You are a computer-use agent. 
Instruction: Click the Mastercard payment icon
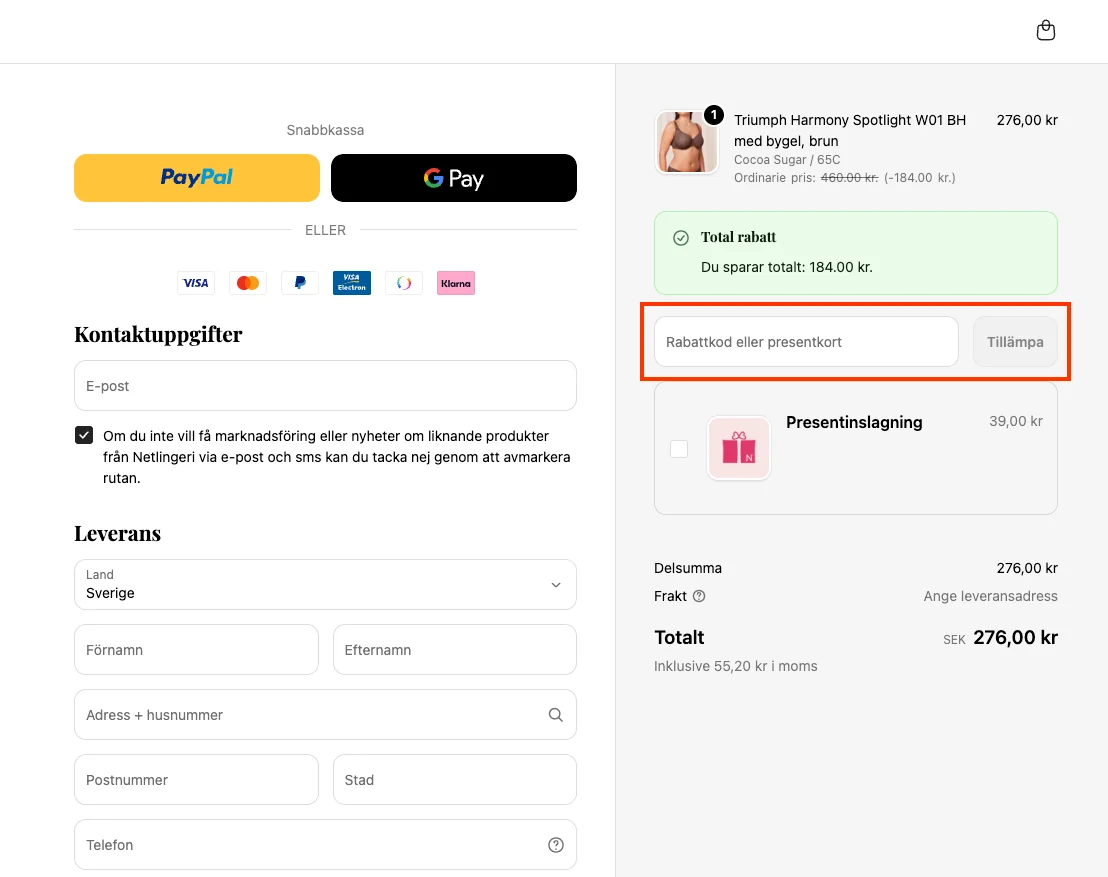tap(248, 283)
